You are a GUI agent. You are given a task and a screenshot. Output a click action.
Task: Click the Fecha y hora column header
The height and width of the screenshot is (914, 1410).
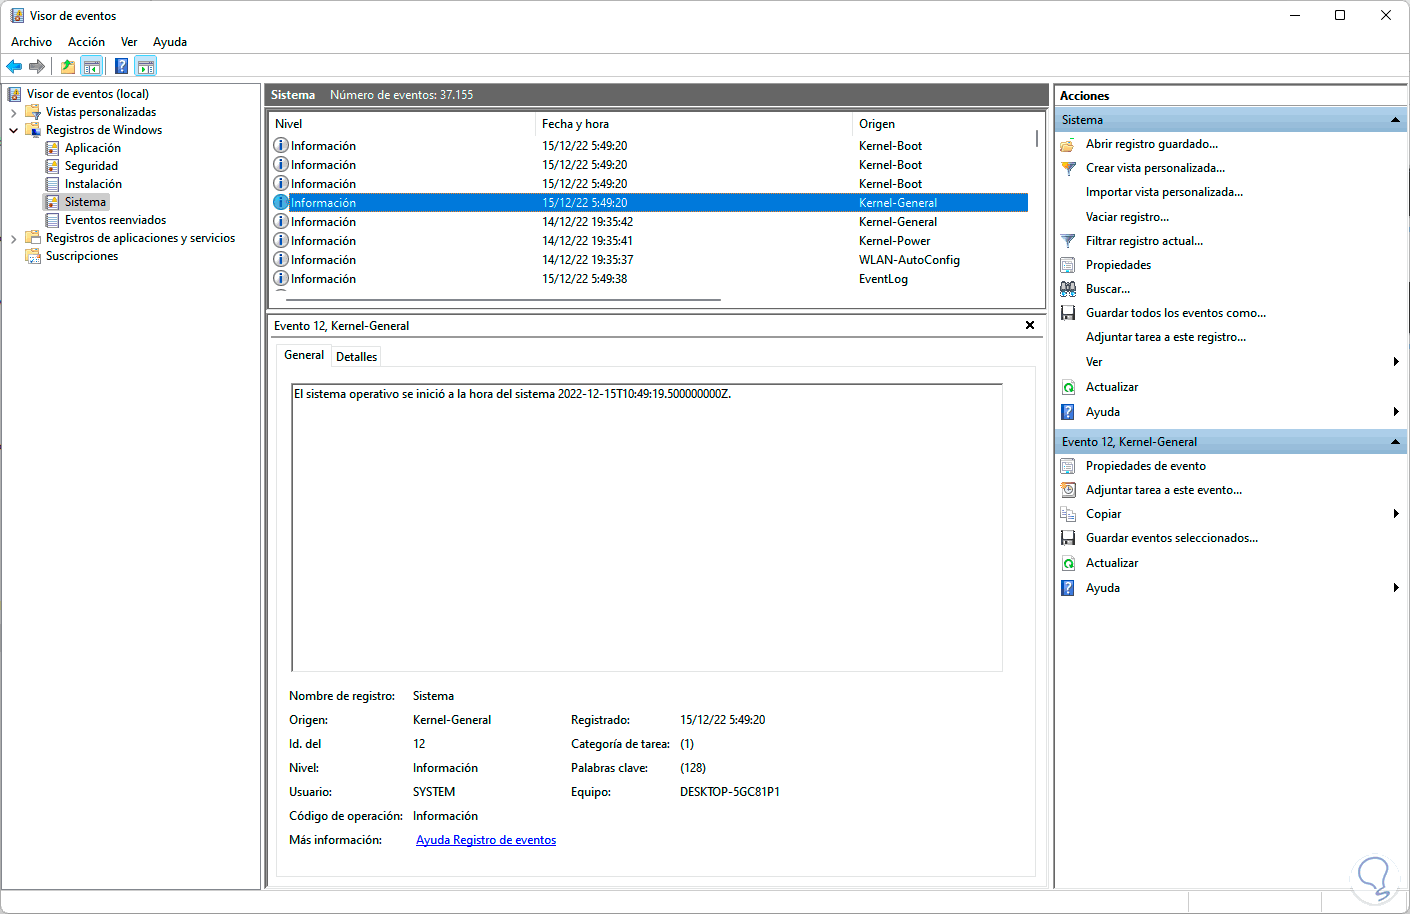(575, 124)
